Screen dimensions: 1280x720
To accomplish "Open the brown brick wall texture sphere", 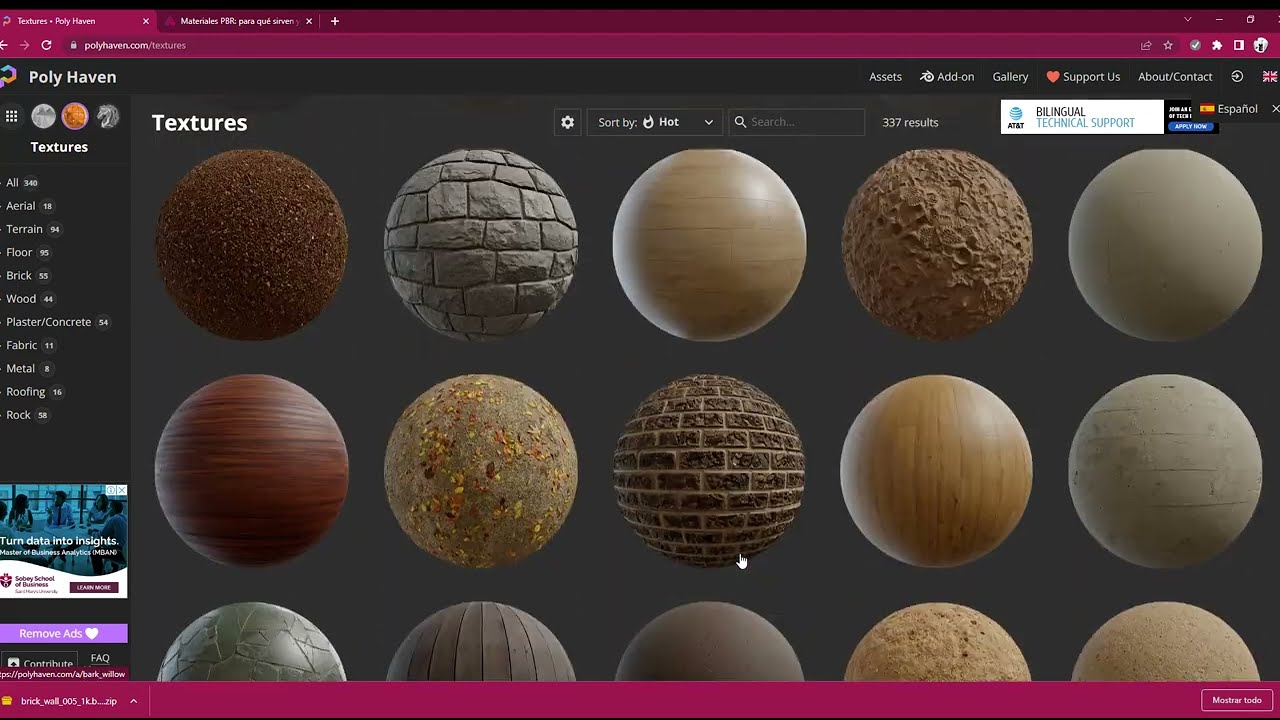I will pos(709,471).
